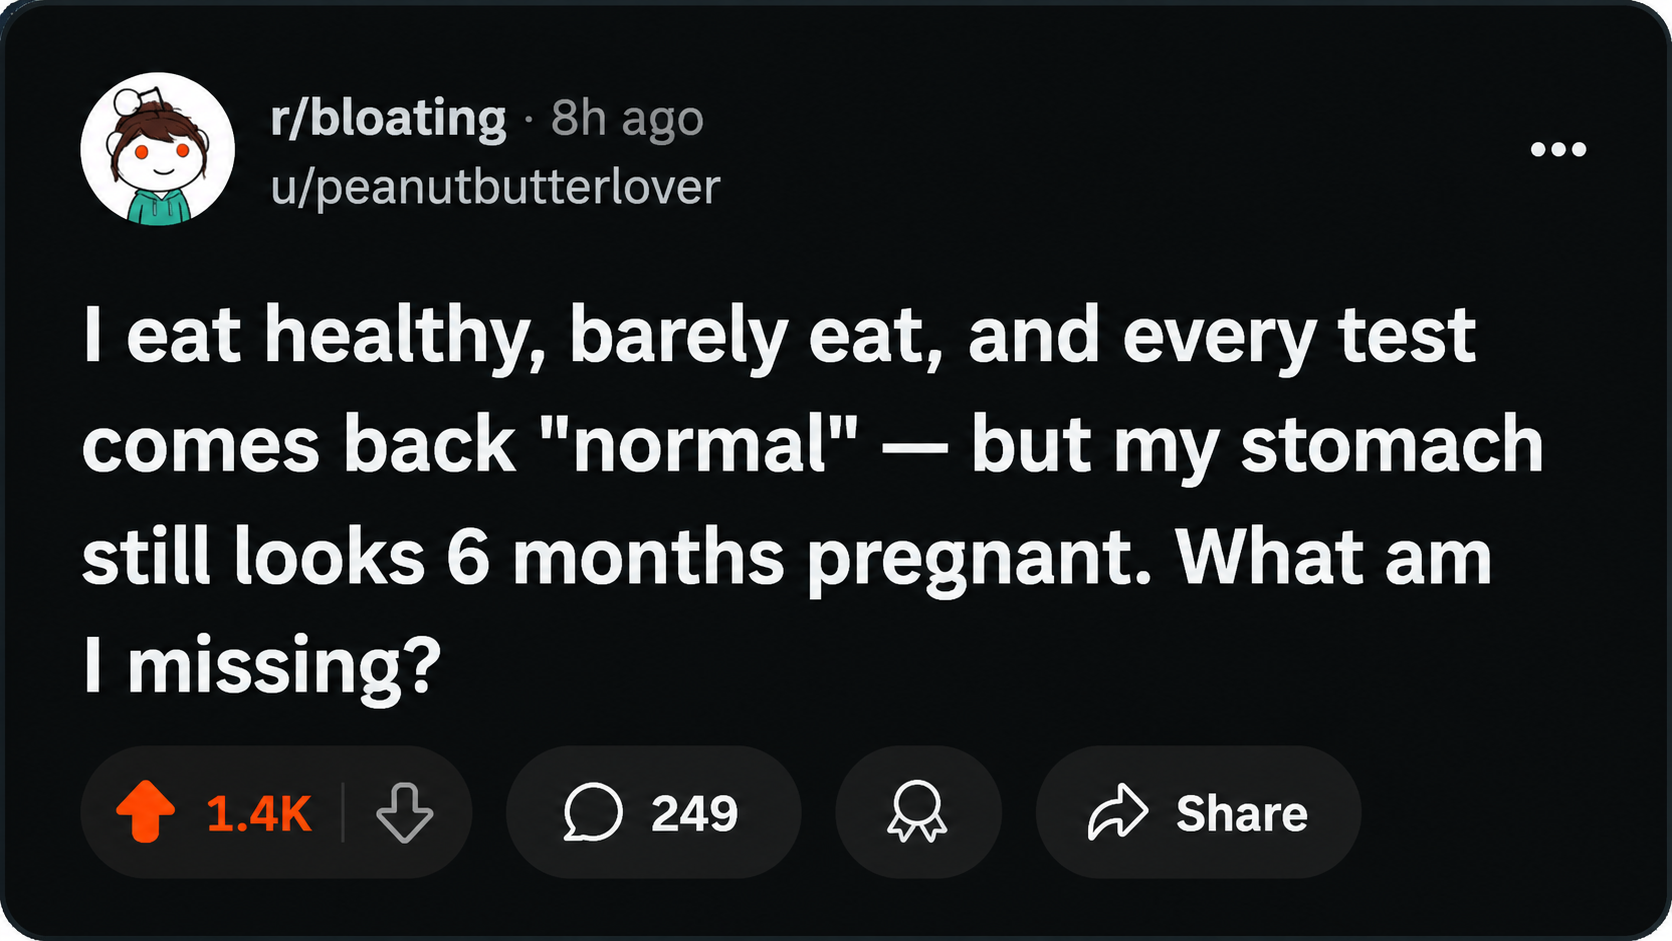Image resolution: width=1672 pixels, height=941 pixels.
Task: Upvote the bloating post
Action: [x=146, y=811]
